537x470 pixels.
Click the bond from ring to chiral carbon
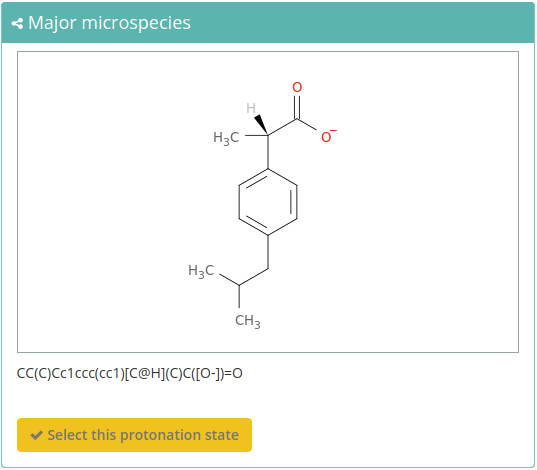(268, 152)
